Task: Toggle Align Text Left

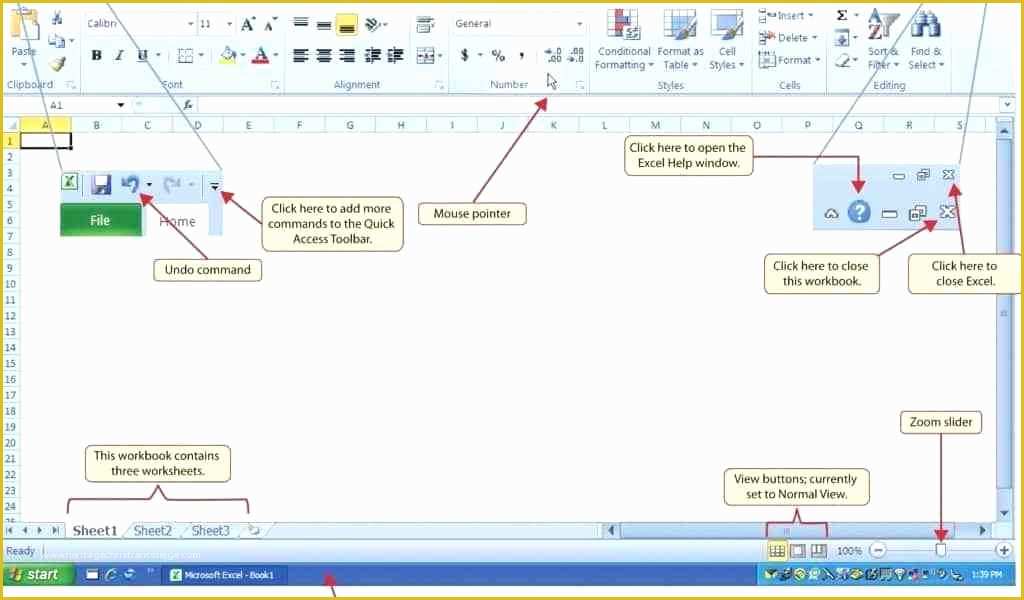Action: click(300, 55)
